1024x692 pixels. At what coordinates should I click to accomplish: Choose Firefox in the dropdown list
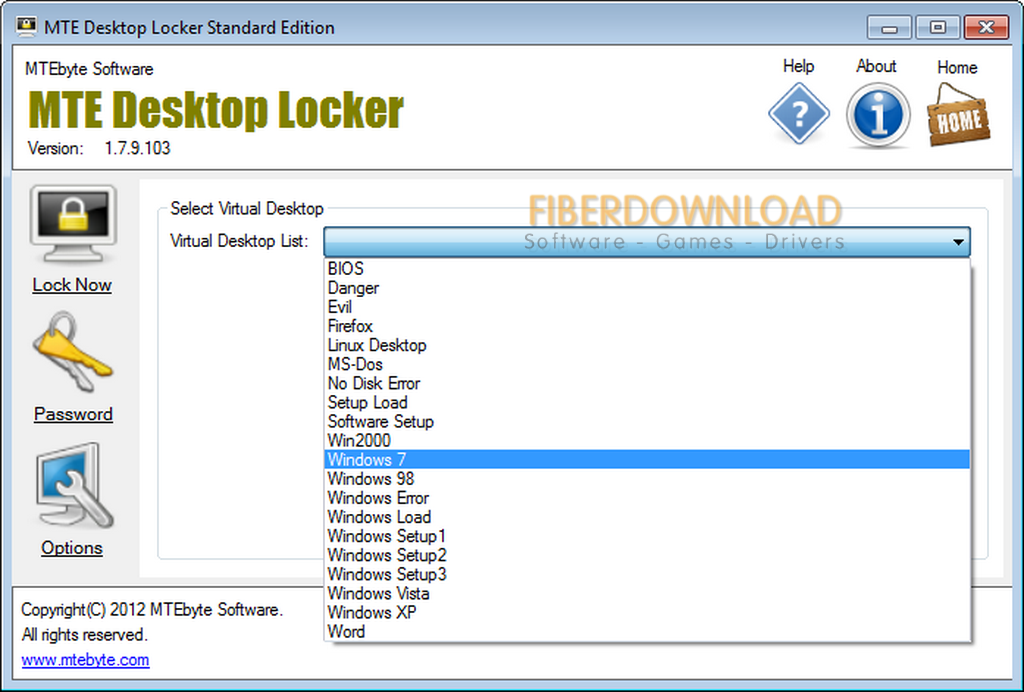[647, 326]
